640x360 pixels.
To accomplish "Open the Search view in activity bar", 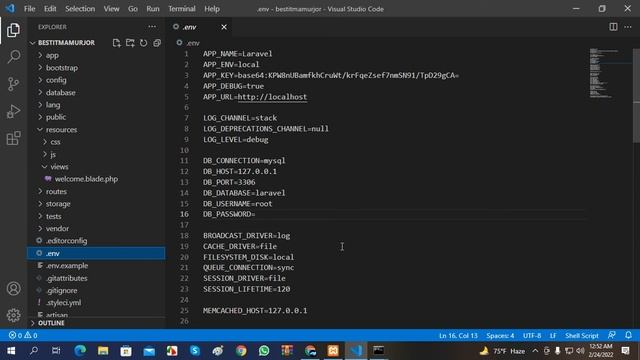I will click(13, 57).
